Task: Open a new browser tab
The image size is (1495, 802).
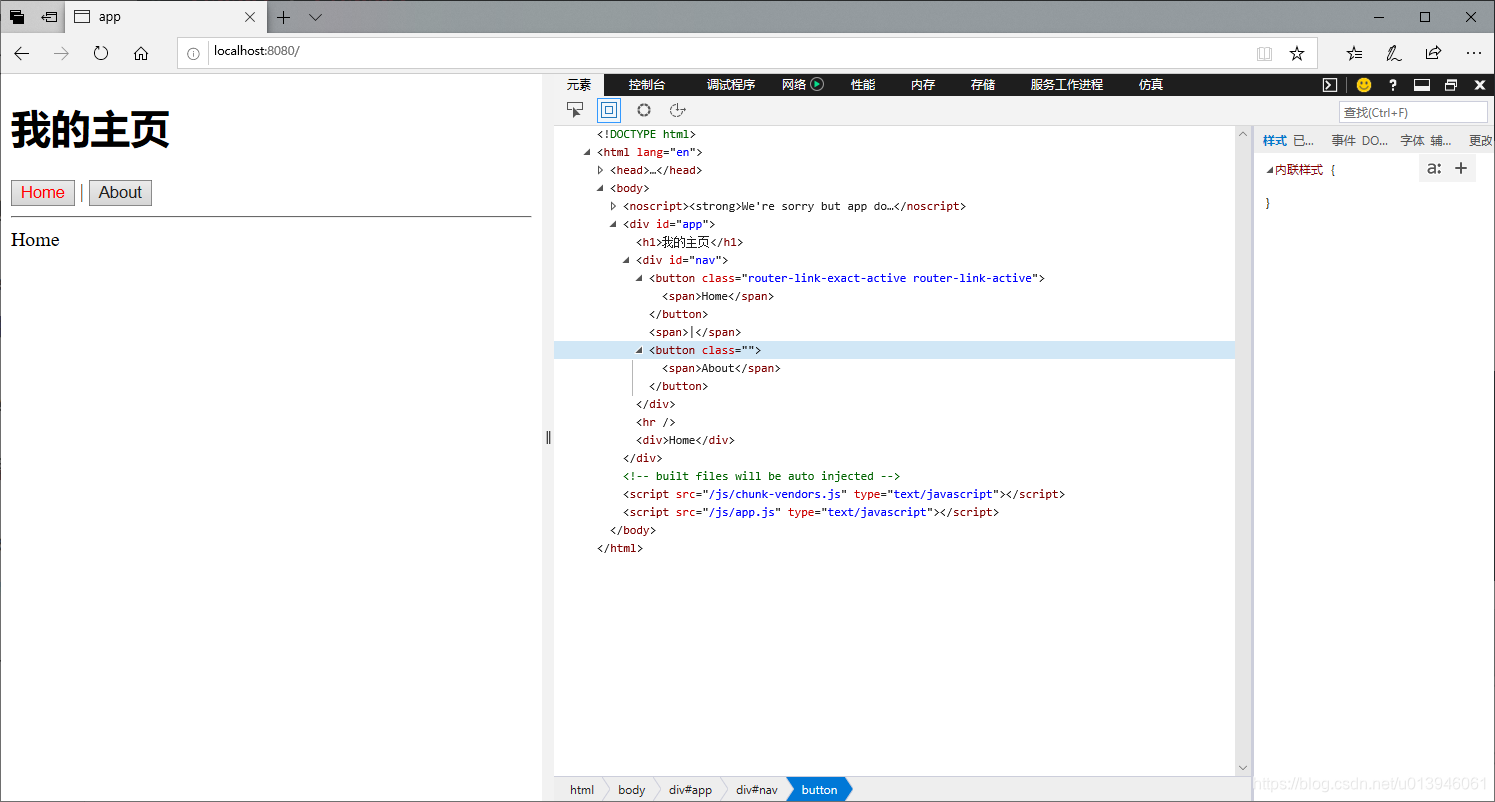Action: [x=284, y=17]
